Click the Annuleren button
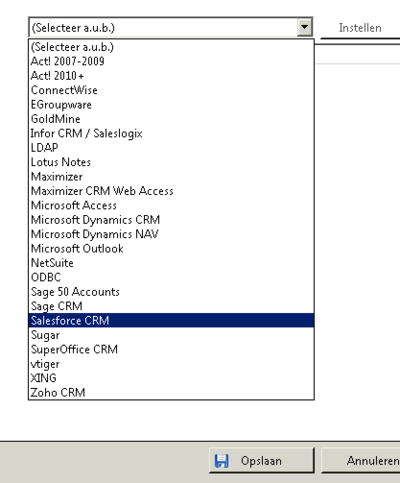The width and height of the screenshot is (400, 483). 361,461
